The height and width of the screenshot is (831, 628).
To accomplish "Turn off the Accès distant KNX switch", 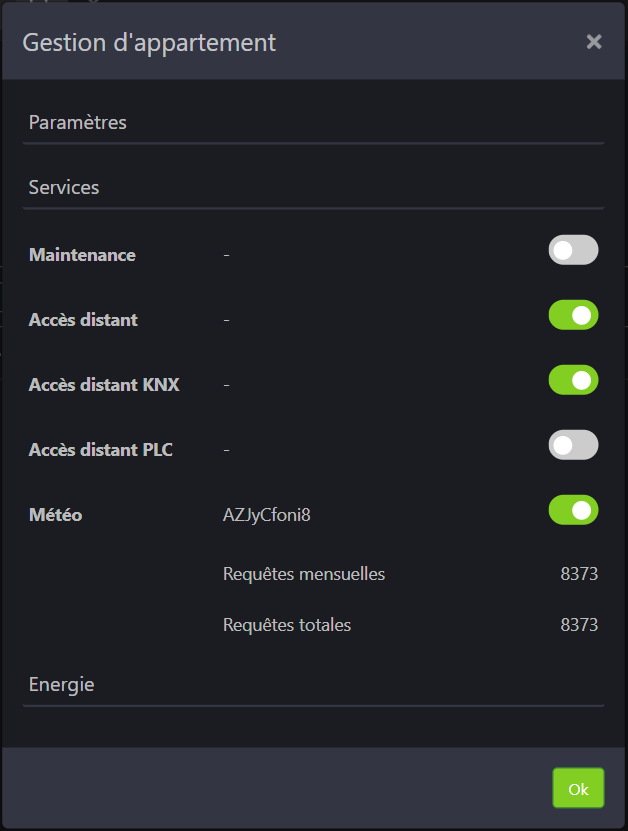I will [573, 380].
